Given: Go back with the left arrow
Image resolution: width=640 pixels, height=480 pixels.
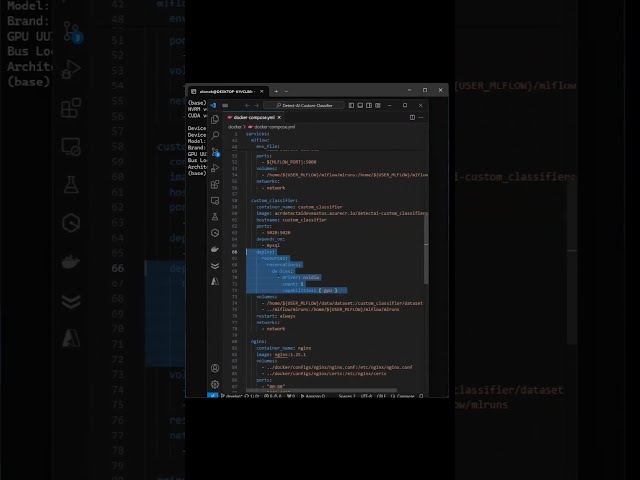Looking at the screenshot, I should [247, 105].
